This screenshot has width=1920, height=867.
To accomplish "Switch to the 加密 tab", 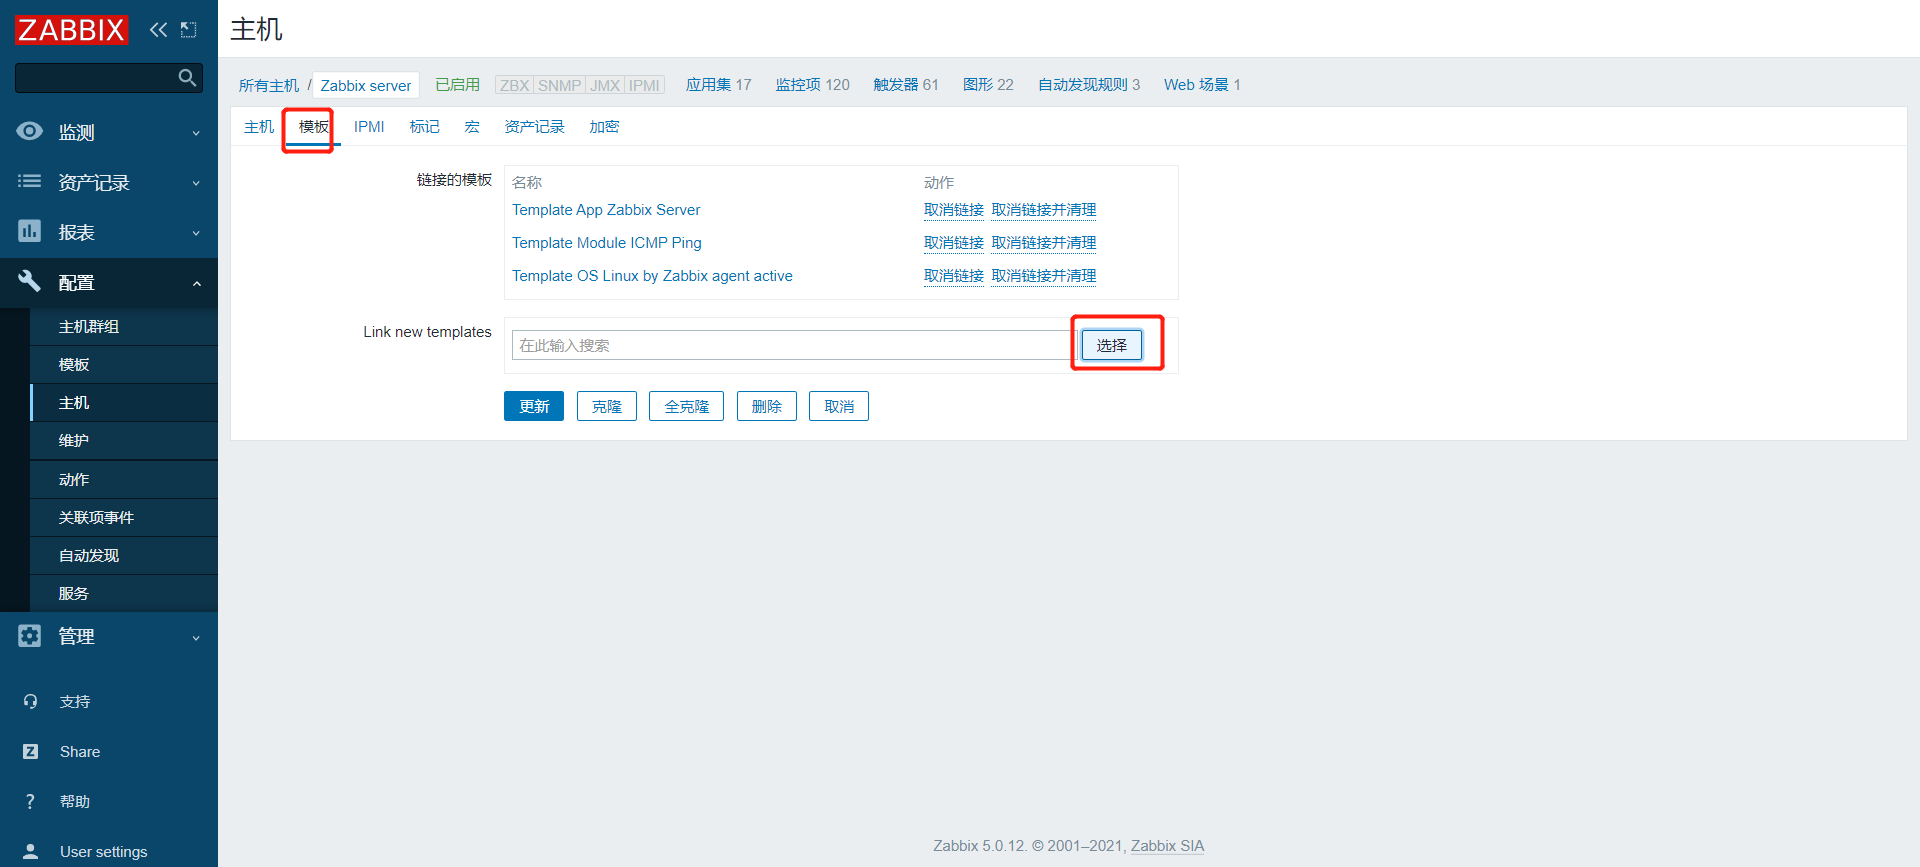I will pos(604,126).
